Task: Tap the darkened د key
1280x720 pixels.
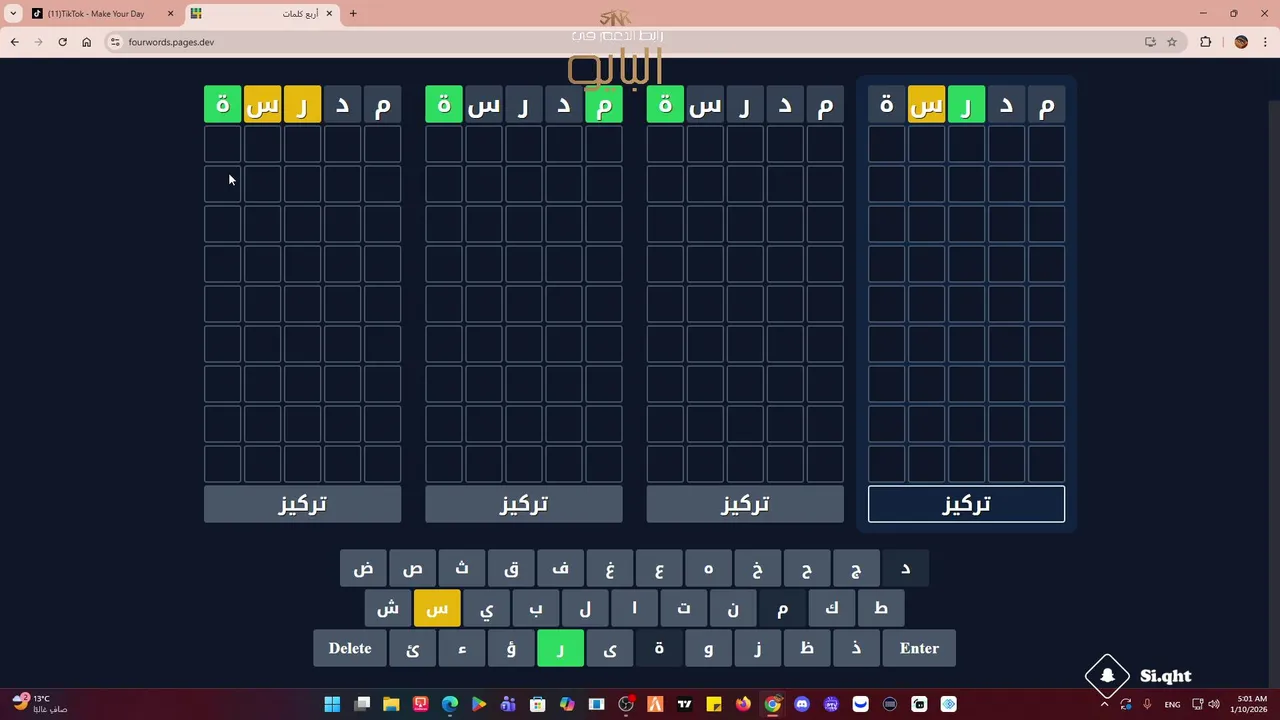Action: point(905,568)
